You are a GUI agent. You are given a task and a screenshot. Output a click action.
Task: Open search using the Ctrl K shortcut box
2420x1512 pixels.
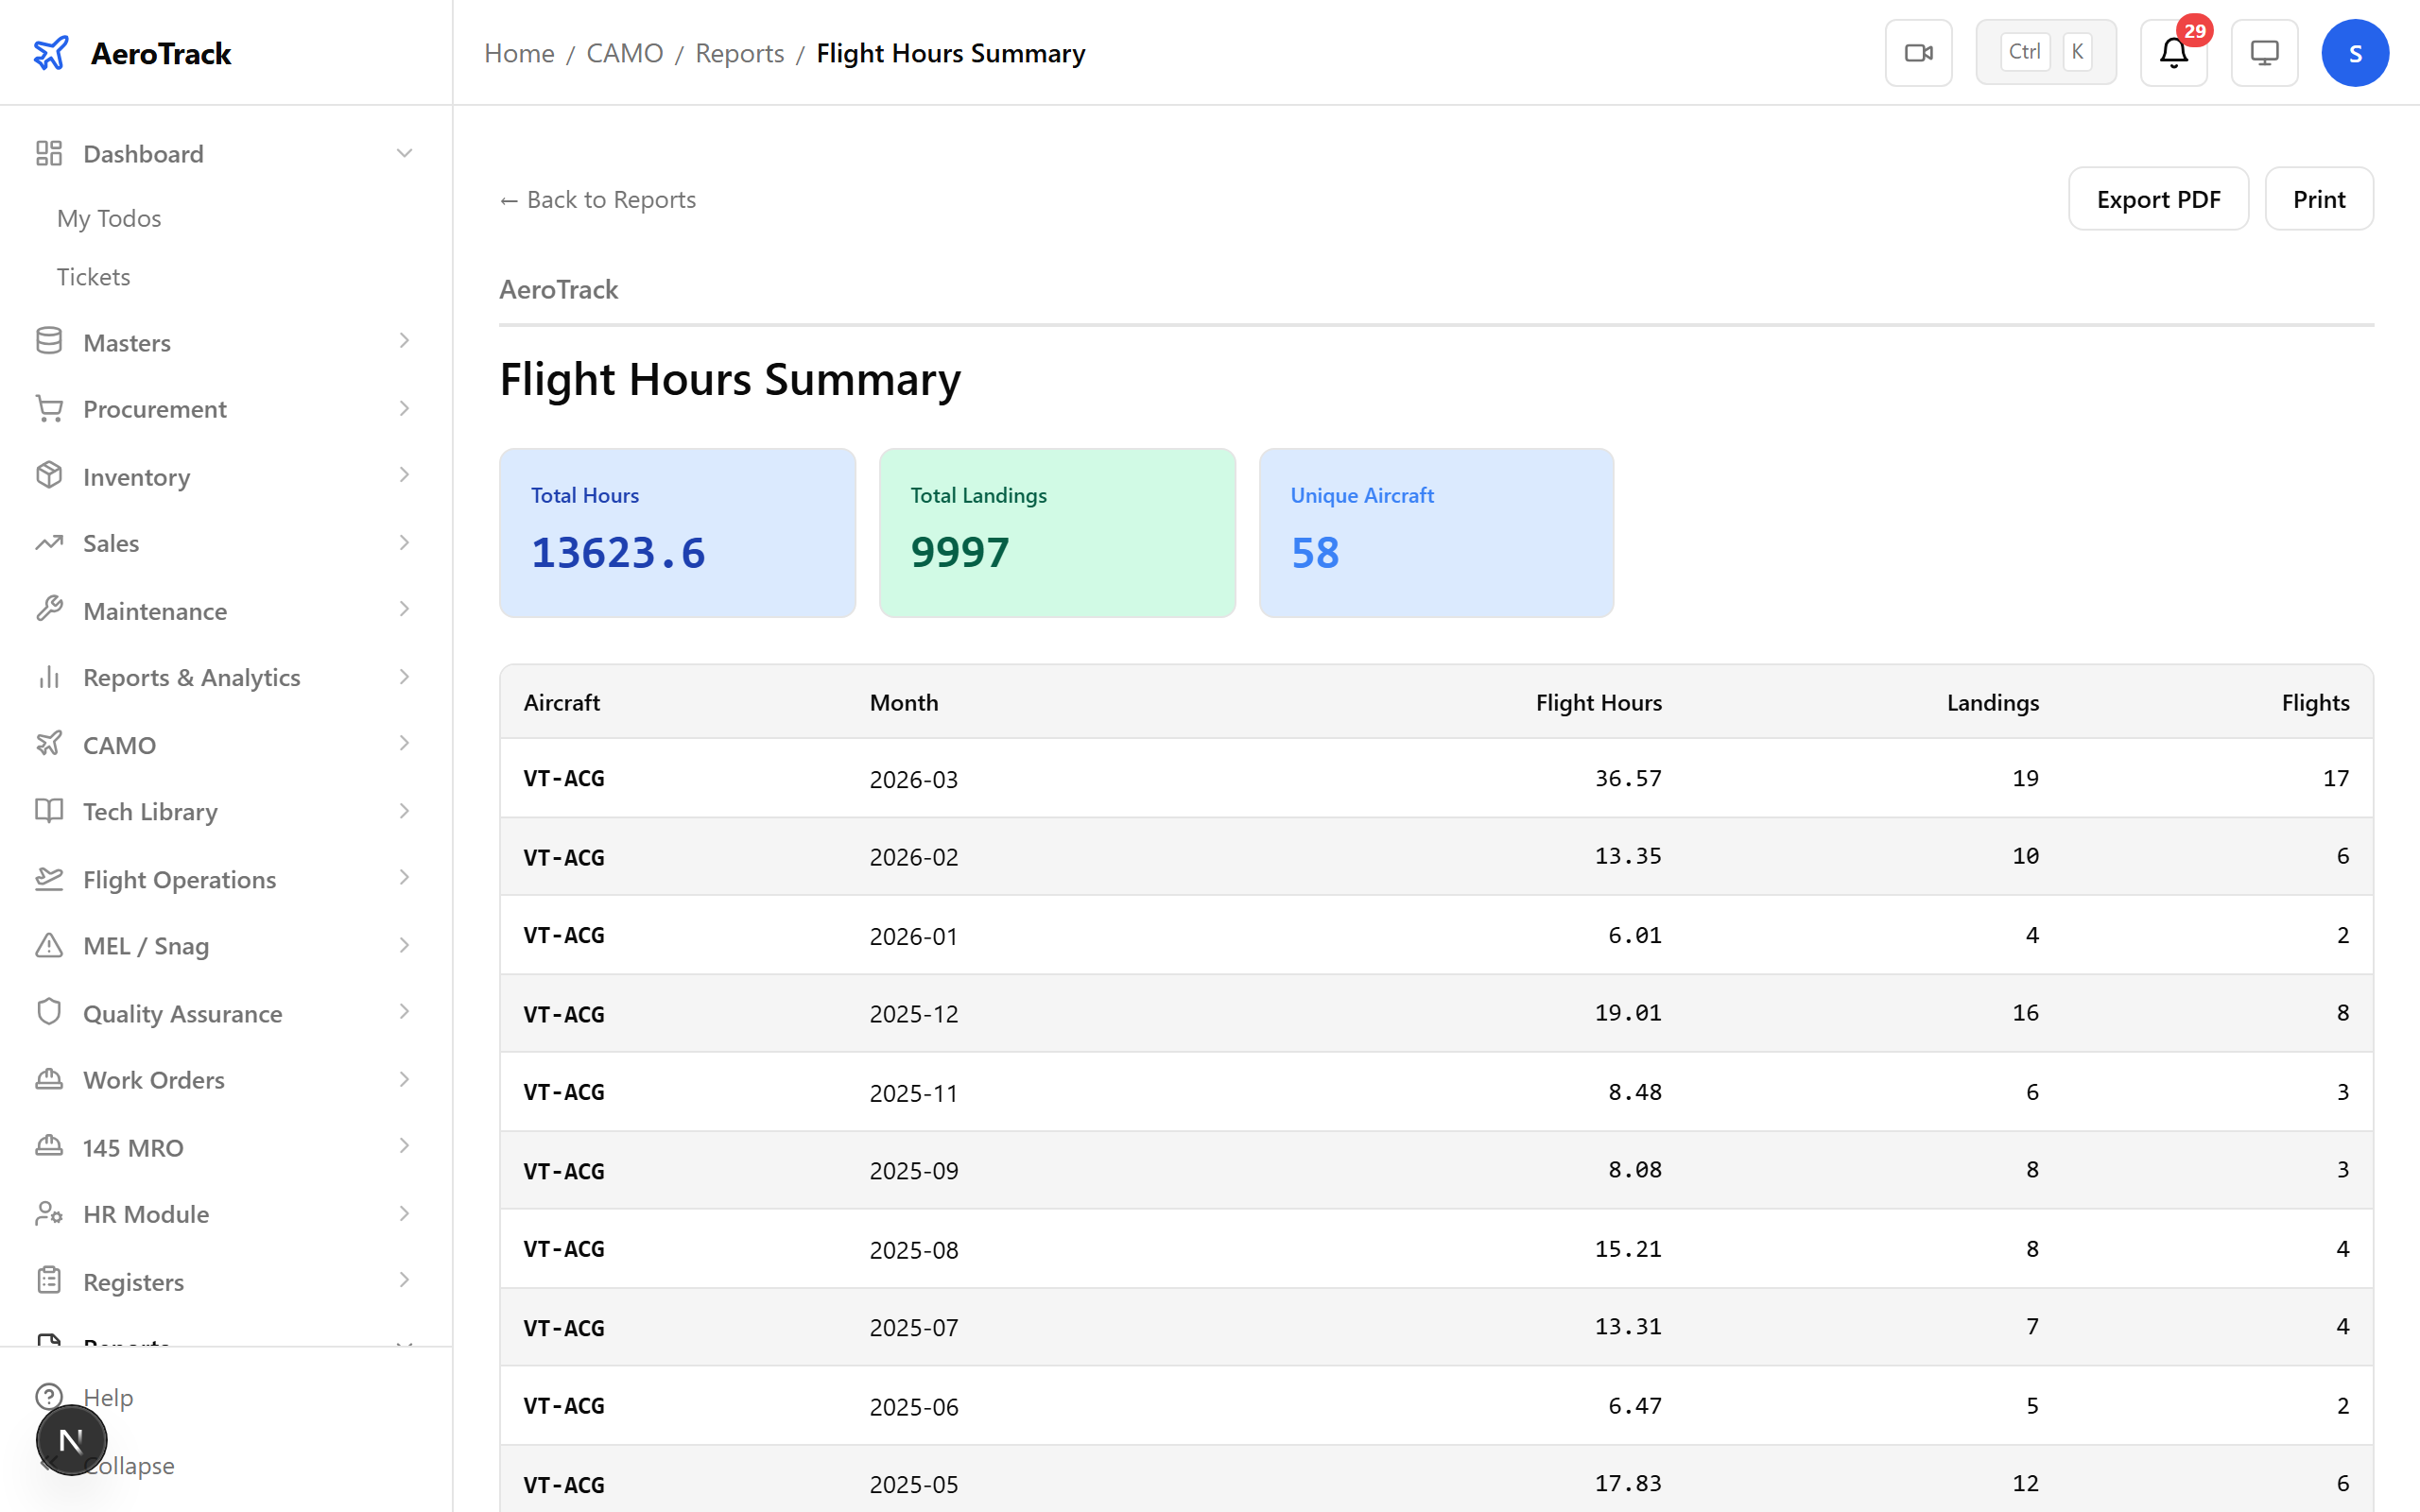coord(2045,51)
